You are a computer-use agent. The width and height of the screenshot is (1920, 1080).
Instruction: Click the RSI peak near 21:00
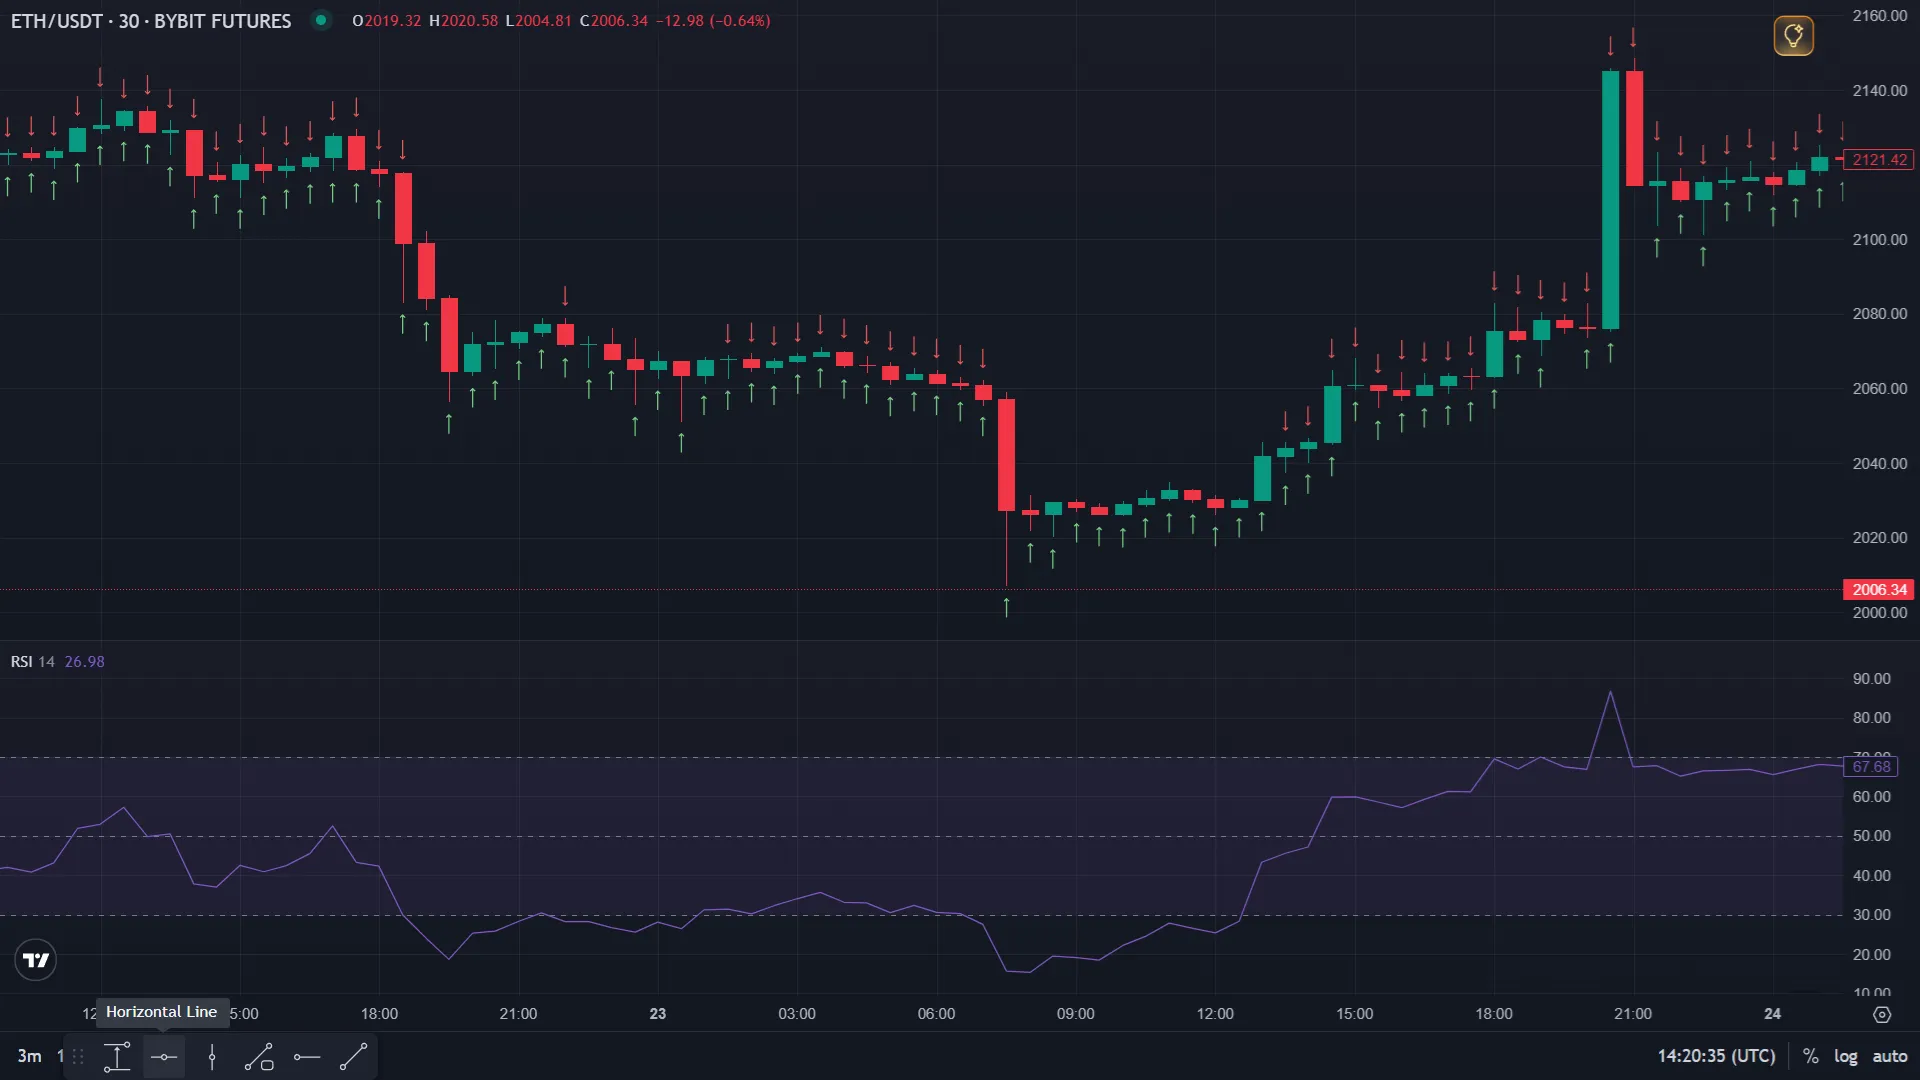(1610, 692)
